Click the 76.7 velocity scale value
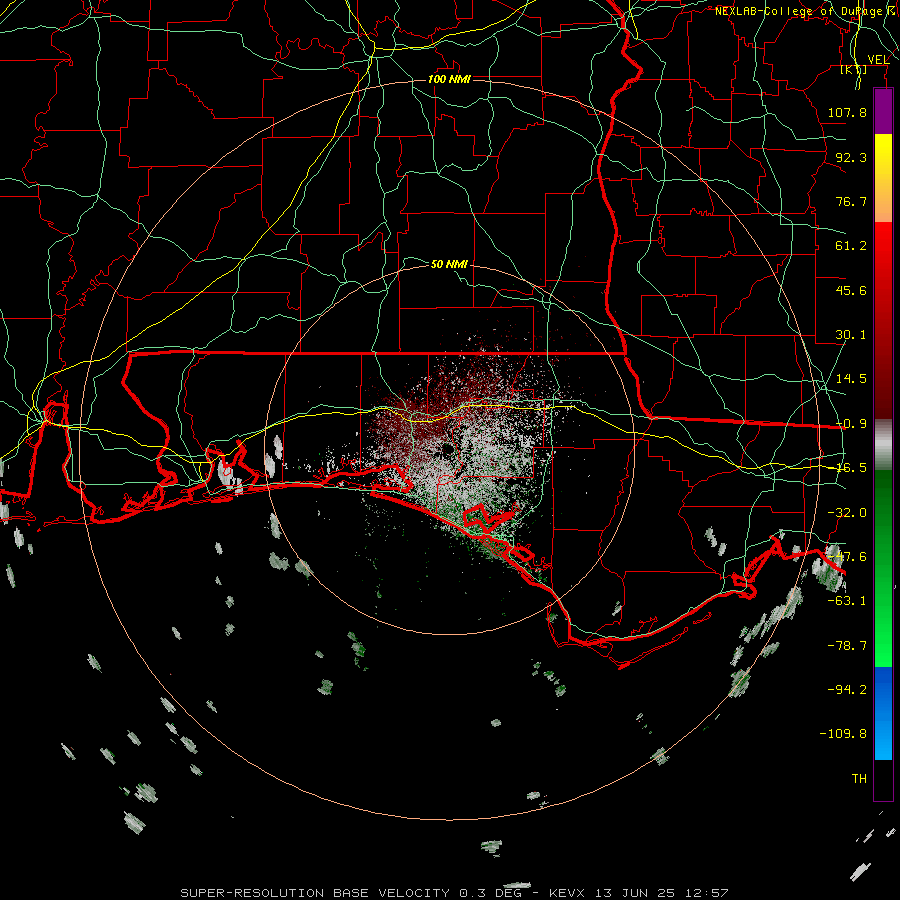The image size is (900, 900). click(851, 201)
